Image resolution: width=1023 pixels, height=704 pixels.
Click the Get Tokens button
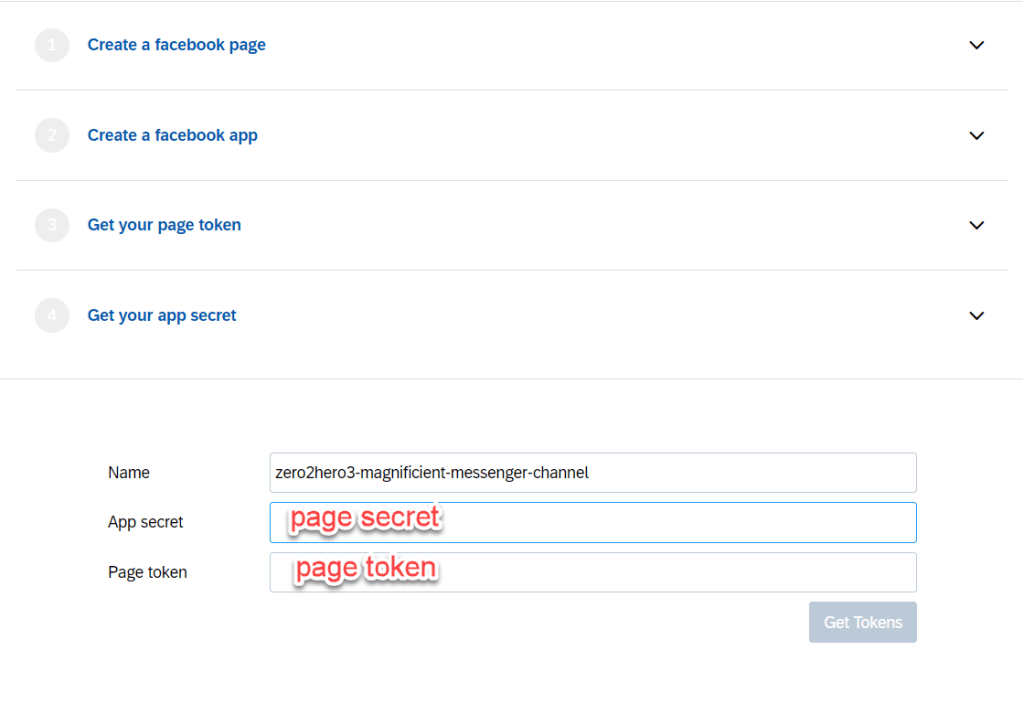point(862,622)
